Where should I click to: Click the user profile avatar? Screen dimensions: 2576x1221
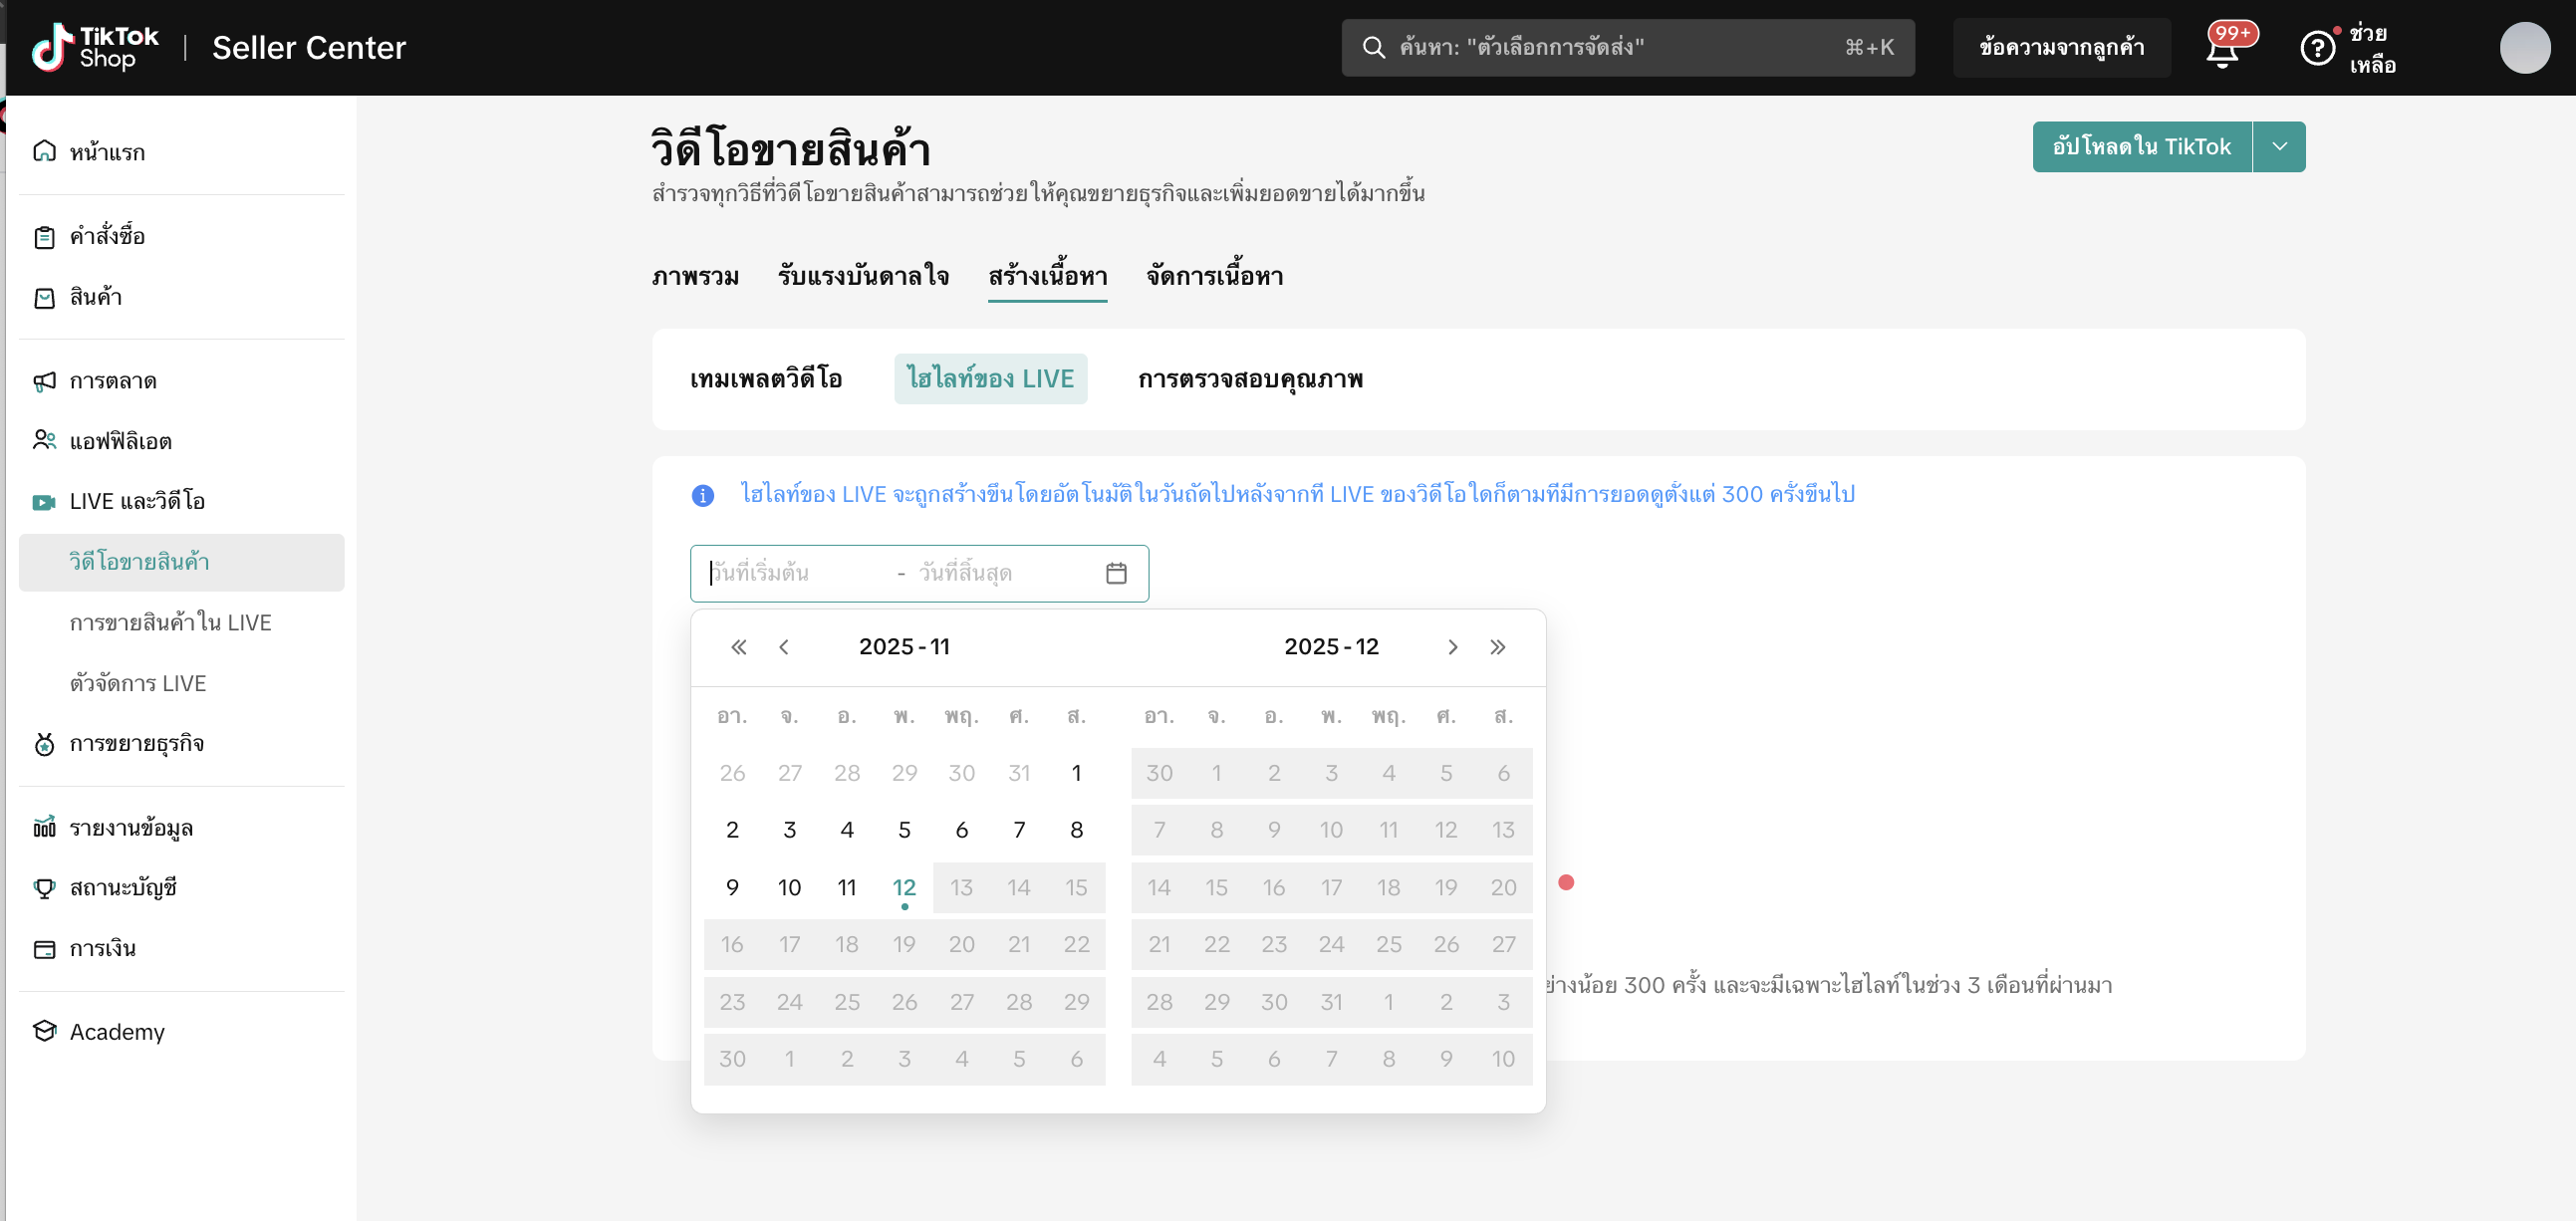[x=2524, y=47]
